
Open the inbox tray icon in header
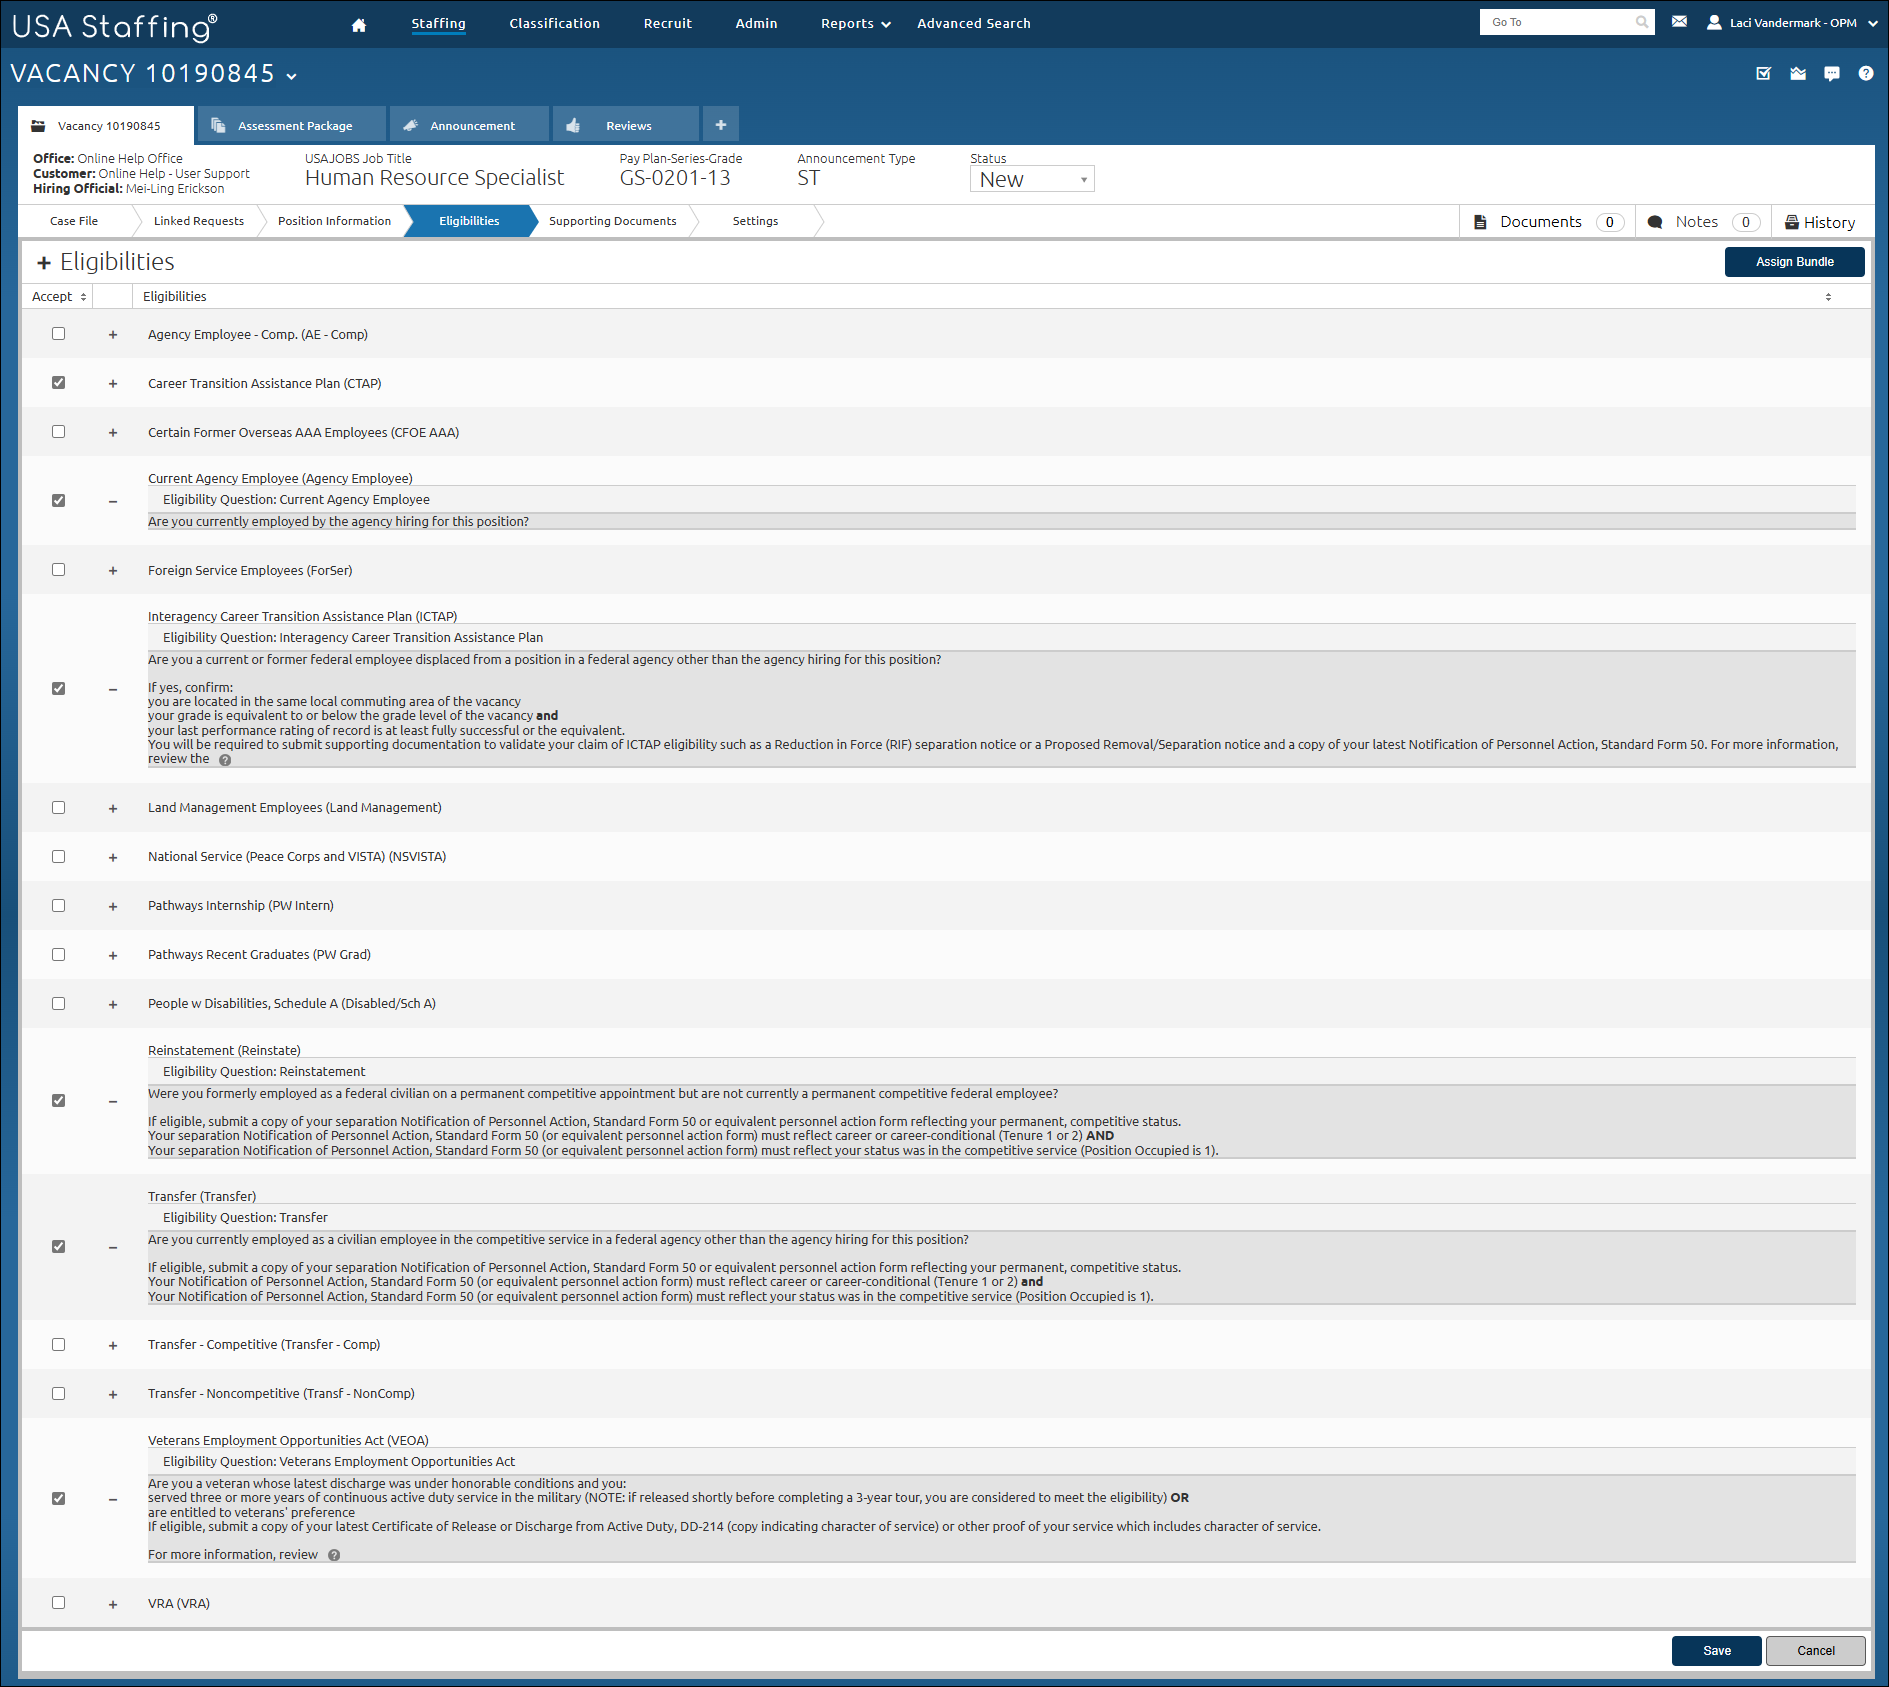point(1798,73)
